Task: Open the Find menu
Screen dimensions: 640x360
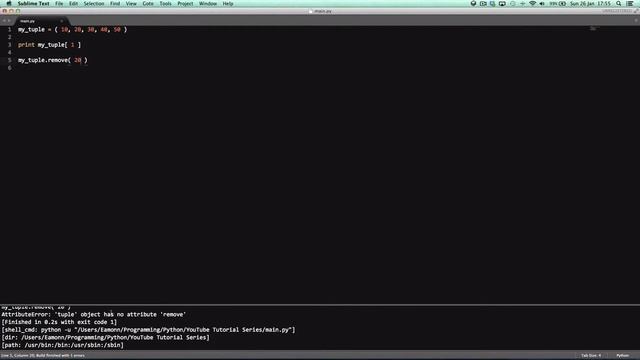Action: (x=115, y=4)
